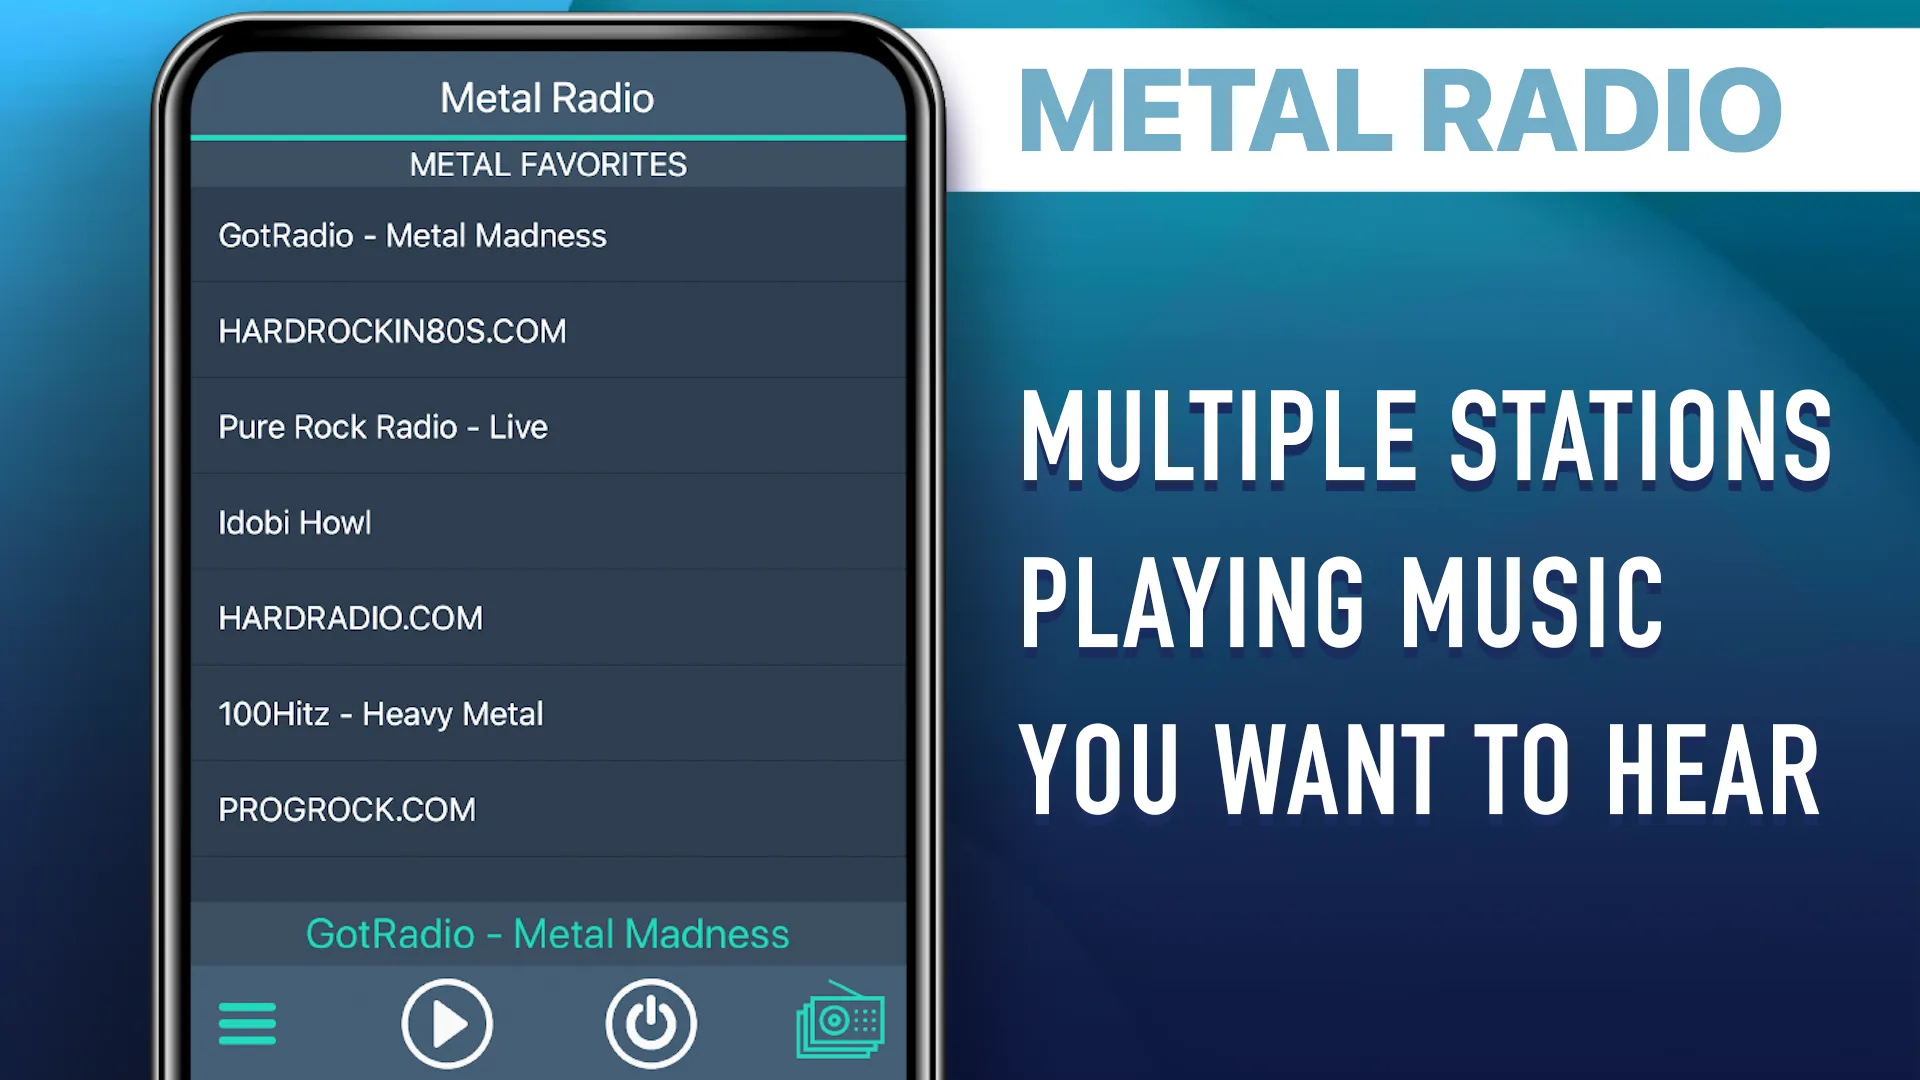The width and height of the screenshot is (1920, 1080).
Task: Select 100Hitz - Heavy Metal station
Action: (546, 713)
